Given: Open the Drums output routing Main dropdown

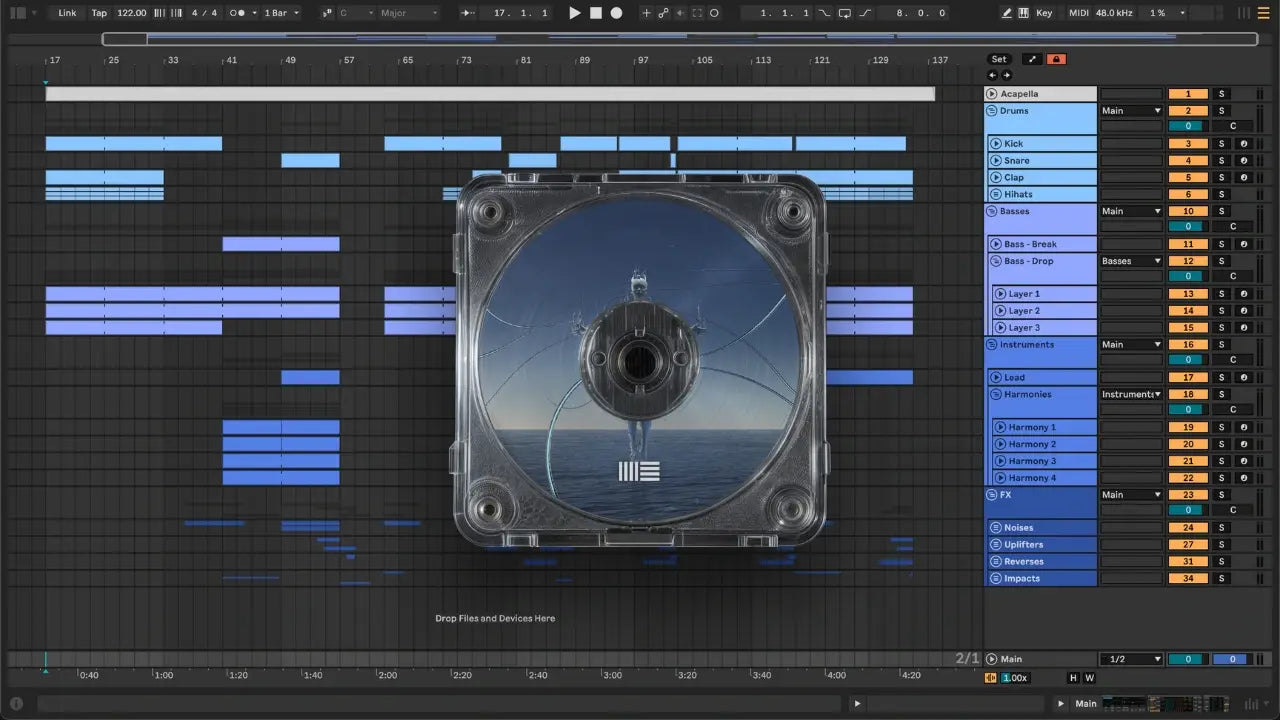Looking at the screenshot, I should click(1131, 111).
